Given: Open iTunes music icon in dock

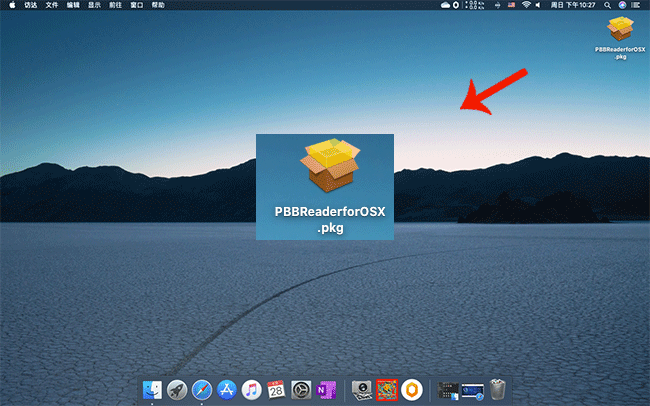Looking at the screenshot, I should pos(252,390).
